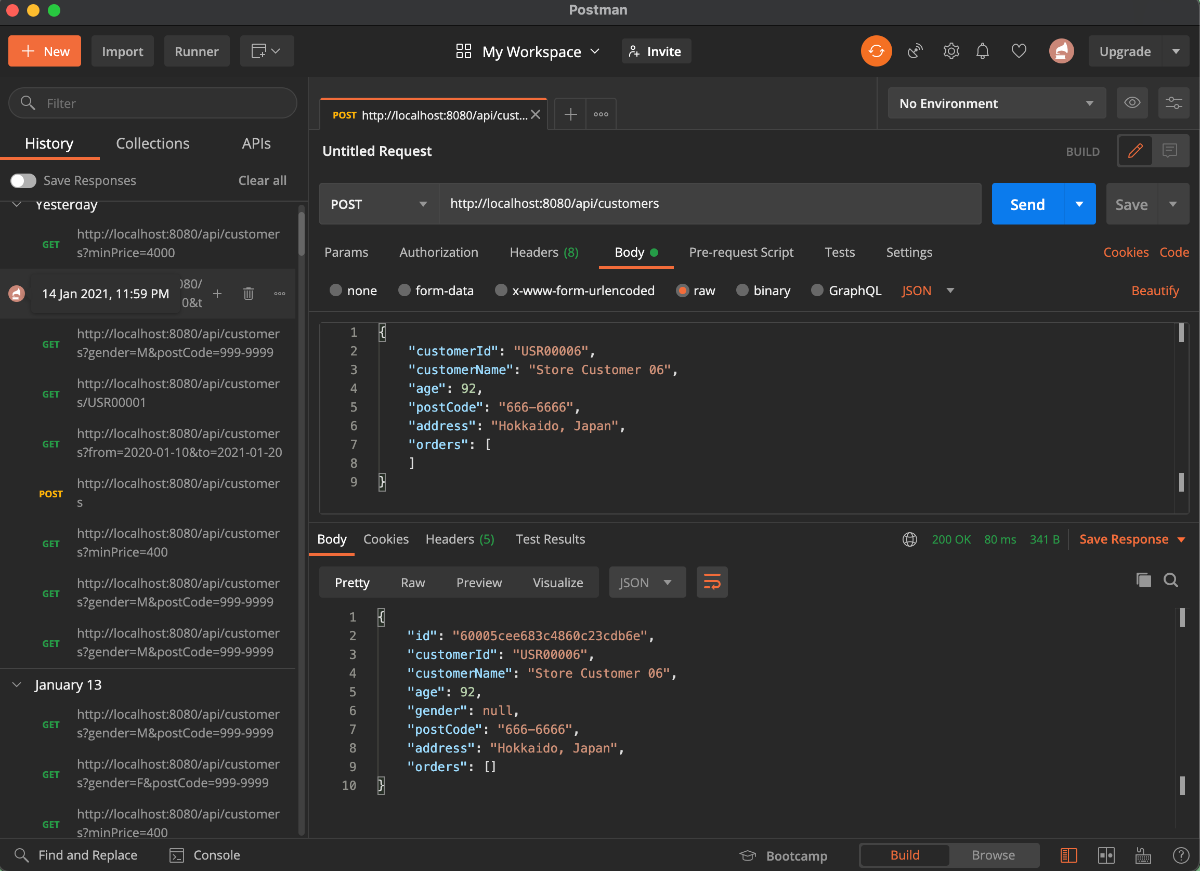Select the form-data body radio
The height and width of the screenshot is (871, 1200).
click(405, 290)
